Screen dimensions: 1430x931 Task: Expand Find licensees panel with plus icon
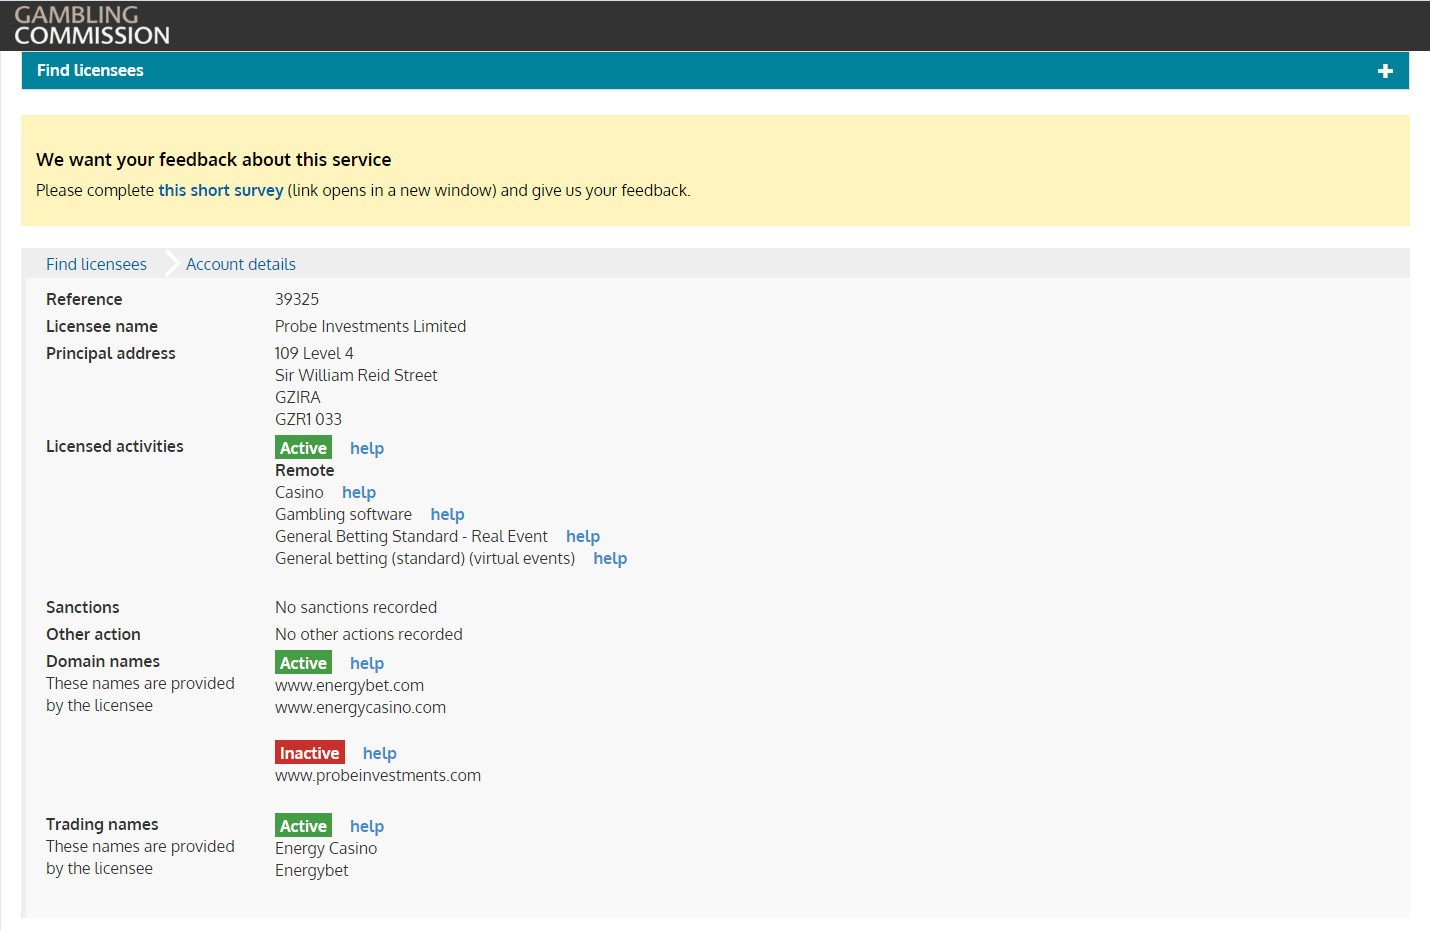pos(1385,71)
